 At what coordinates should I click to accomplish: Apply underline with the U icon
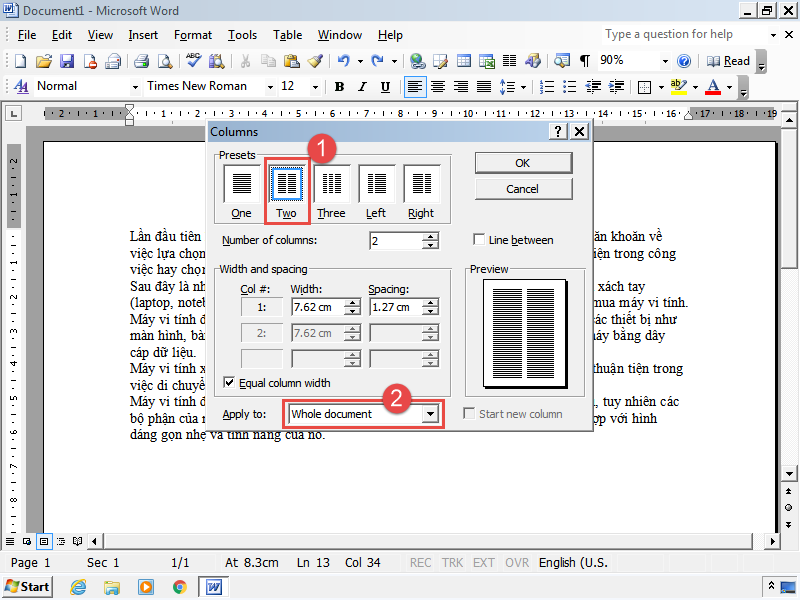click(385, 87)
